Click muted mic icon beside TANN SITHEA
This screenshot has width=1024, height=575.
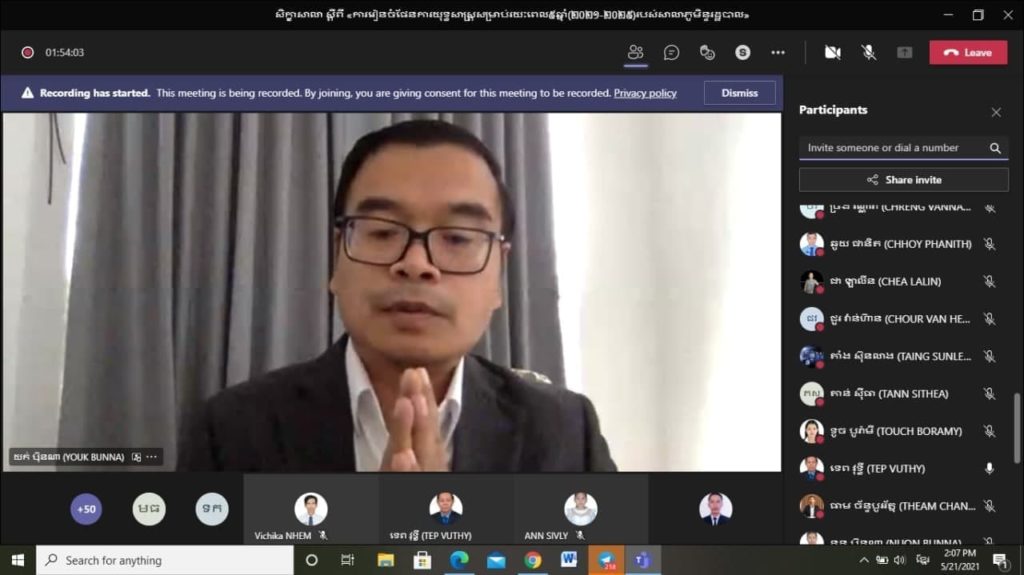(989, 393)
